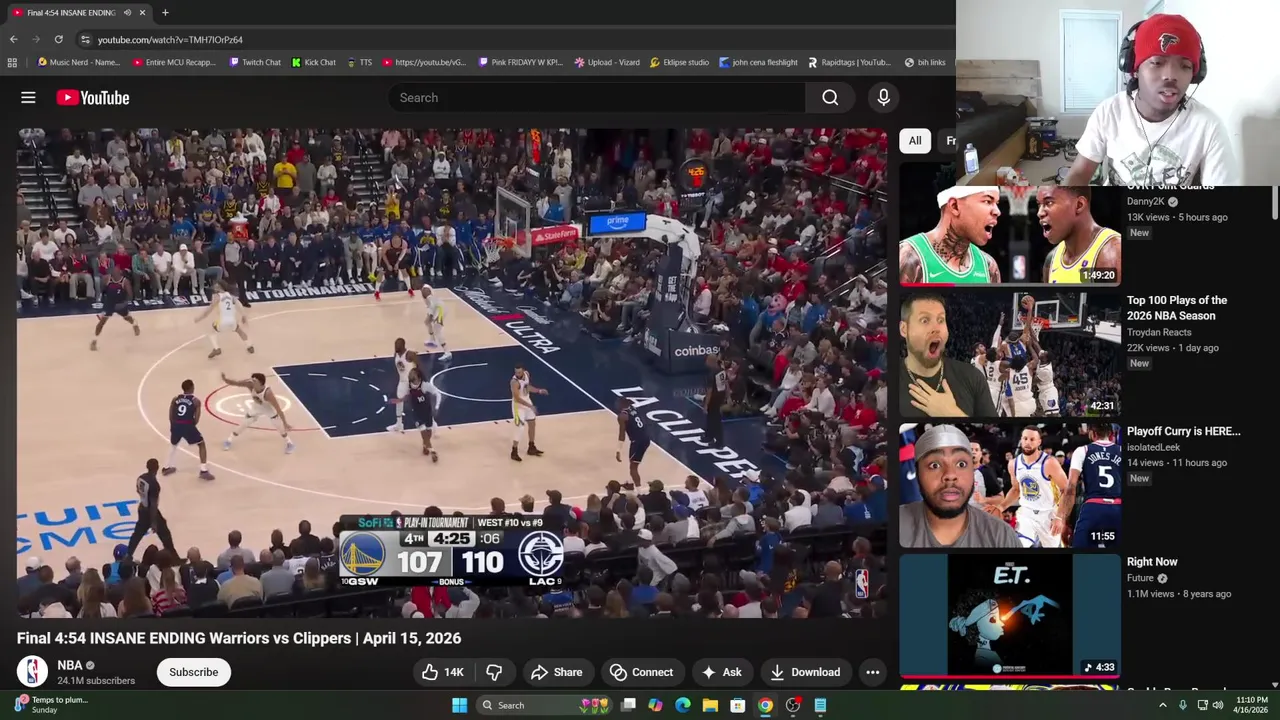Click the browser address bar URL
Image resolution: width=1280 pixels, height=720 pixels.
170,39
